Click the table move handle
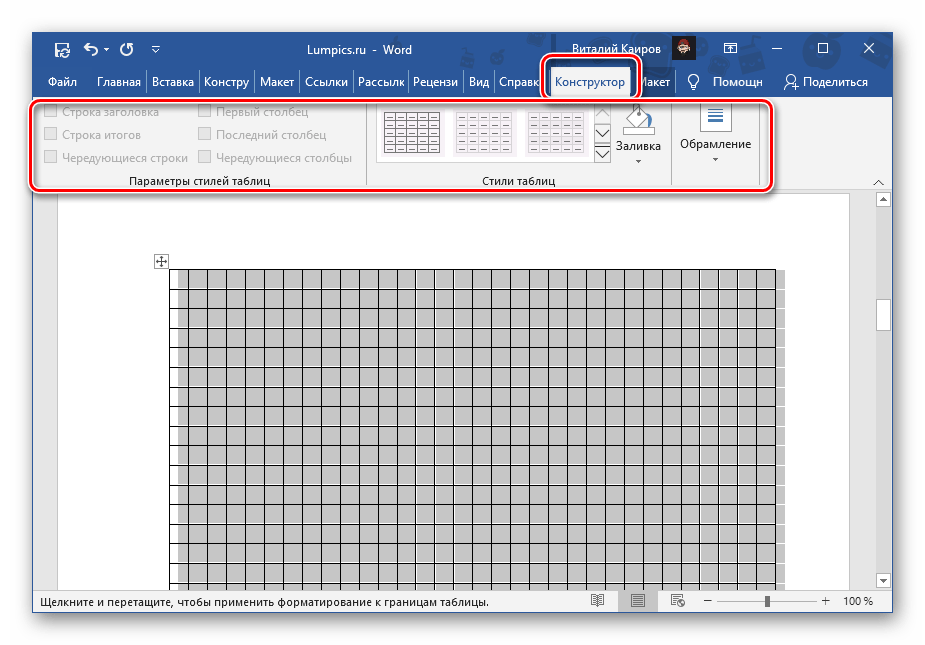This screenshot has height=645, width=925. [x=161, y=261]
